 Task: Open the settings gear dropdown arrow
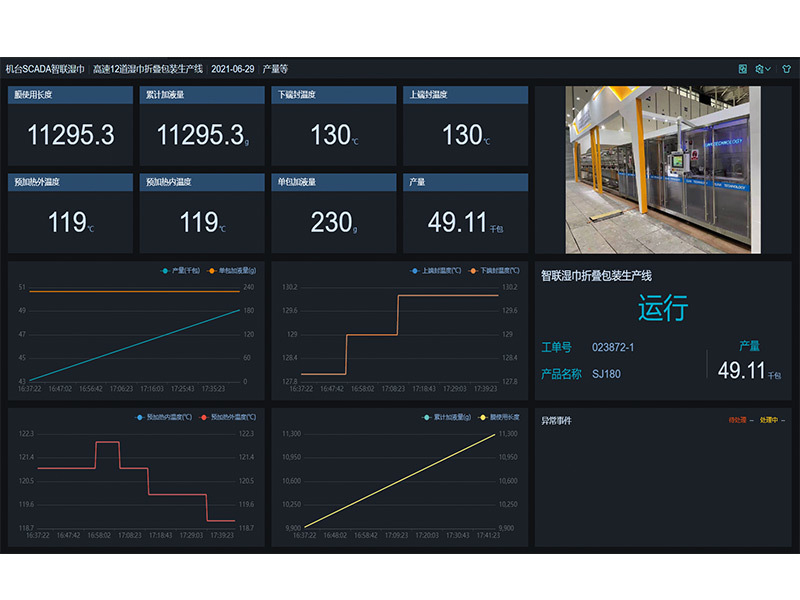coord(768,69)
